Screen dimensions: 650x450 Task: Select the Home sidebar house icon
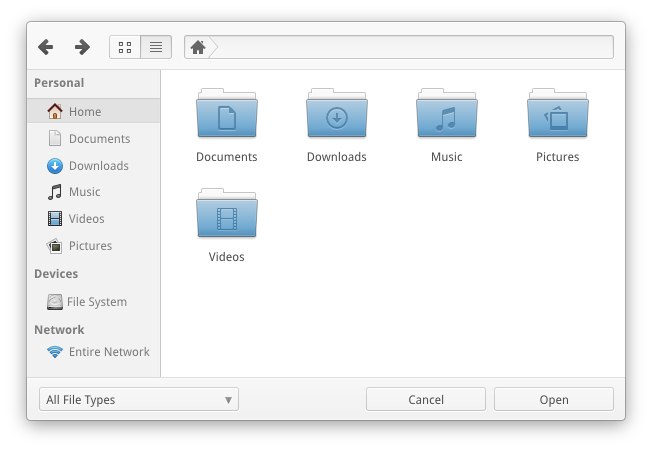[55, 111]
